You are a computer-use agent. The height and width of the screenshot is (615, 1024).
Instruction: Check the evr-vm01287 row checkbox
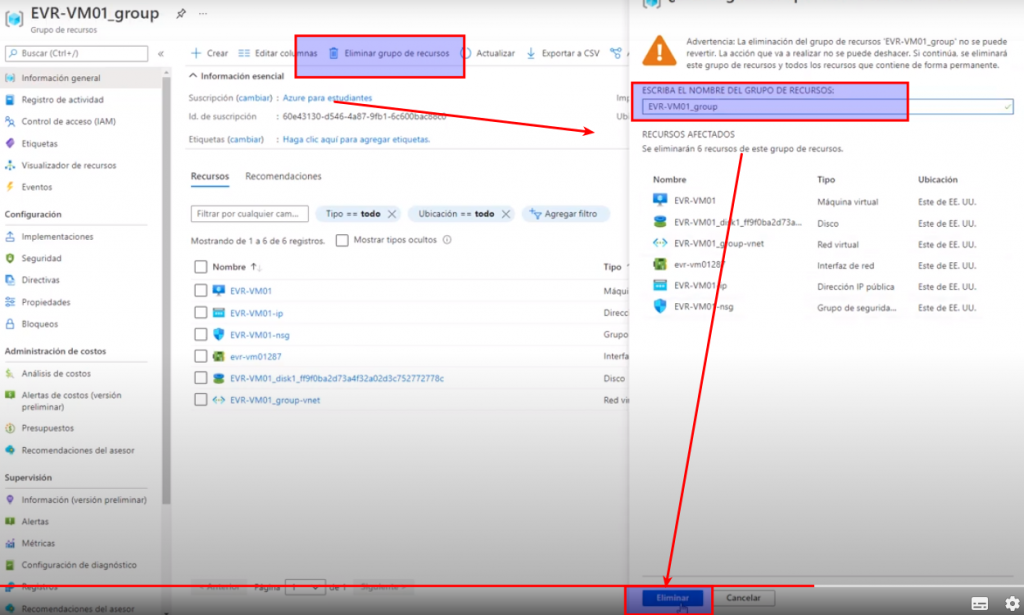point(200,356)
